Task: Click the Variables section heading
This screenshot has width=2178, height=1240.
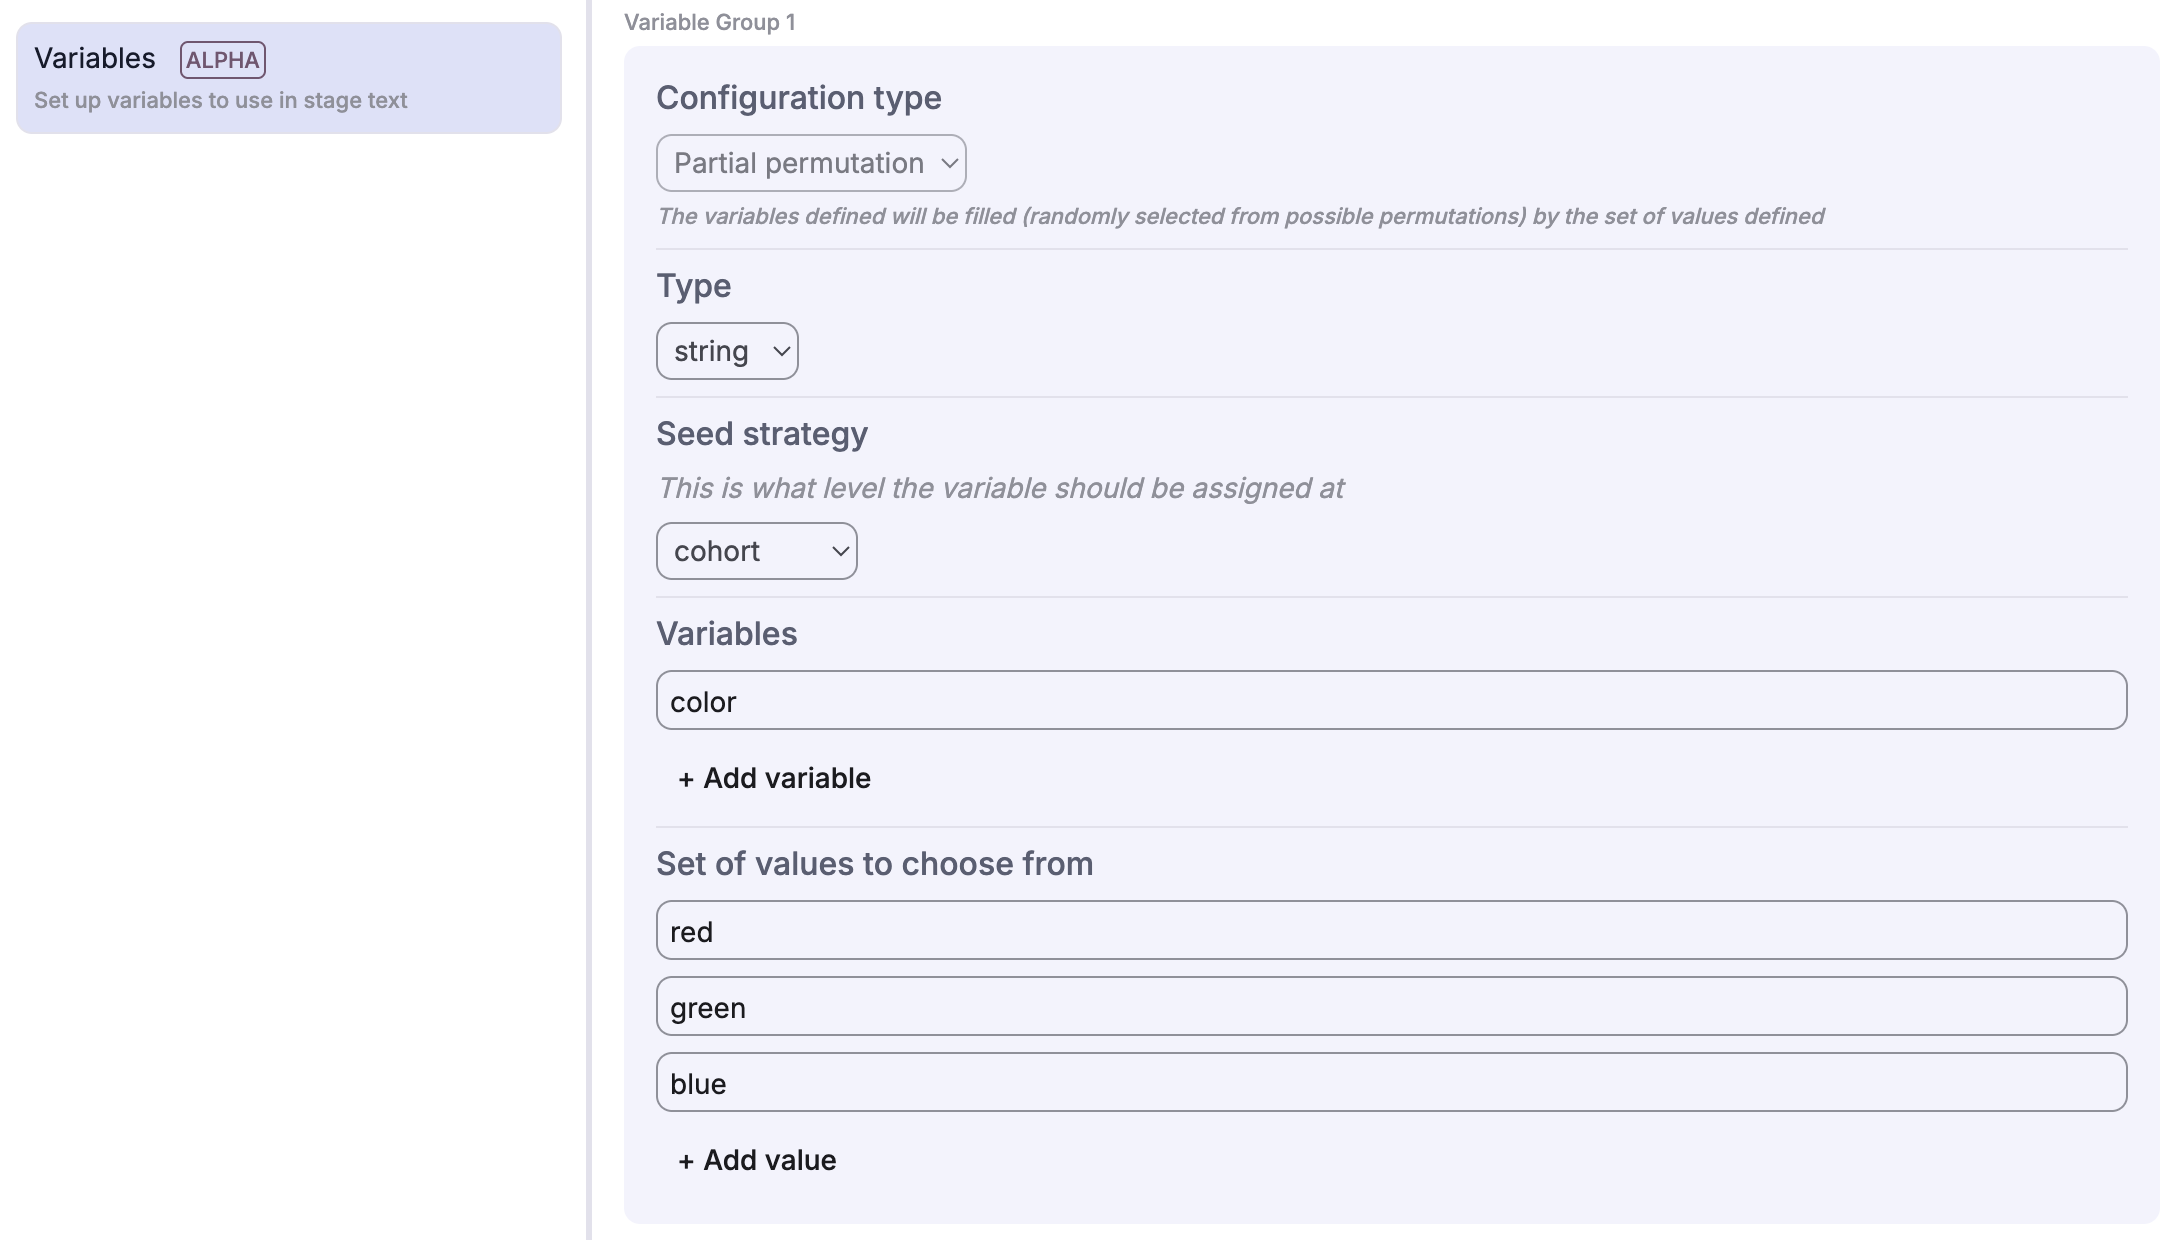Action: point(727,632)
